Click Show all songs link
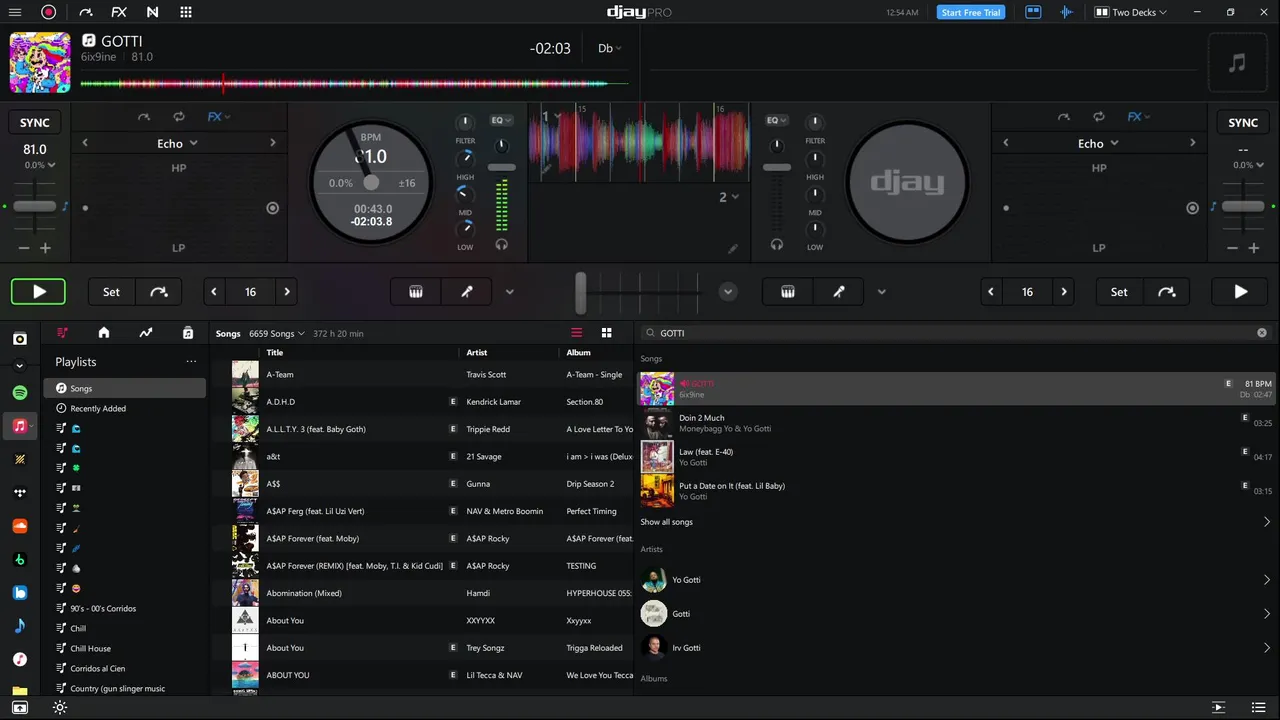The height and width of the screenshot is (720, 1280). click(667, 522)
